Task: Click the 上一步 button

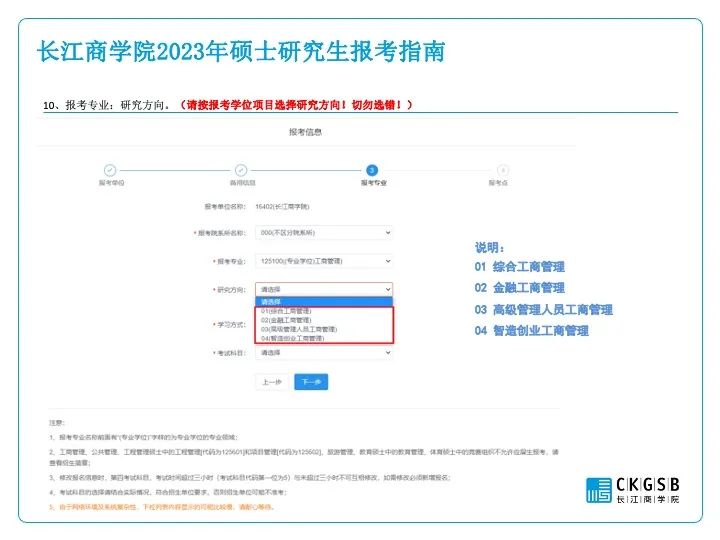Action: coord(272,382)
